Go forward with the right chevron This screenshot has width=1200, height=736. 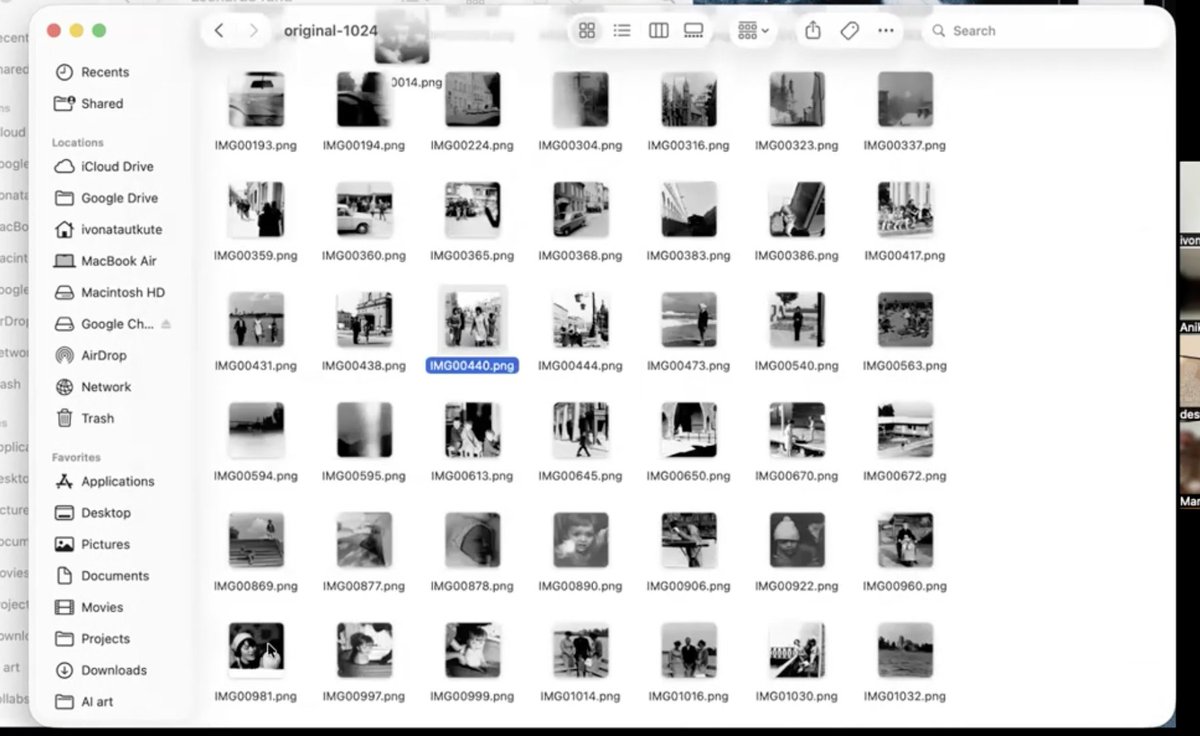(x=254, y=31)
